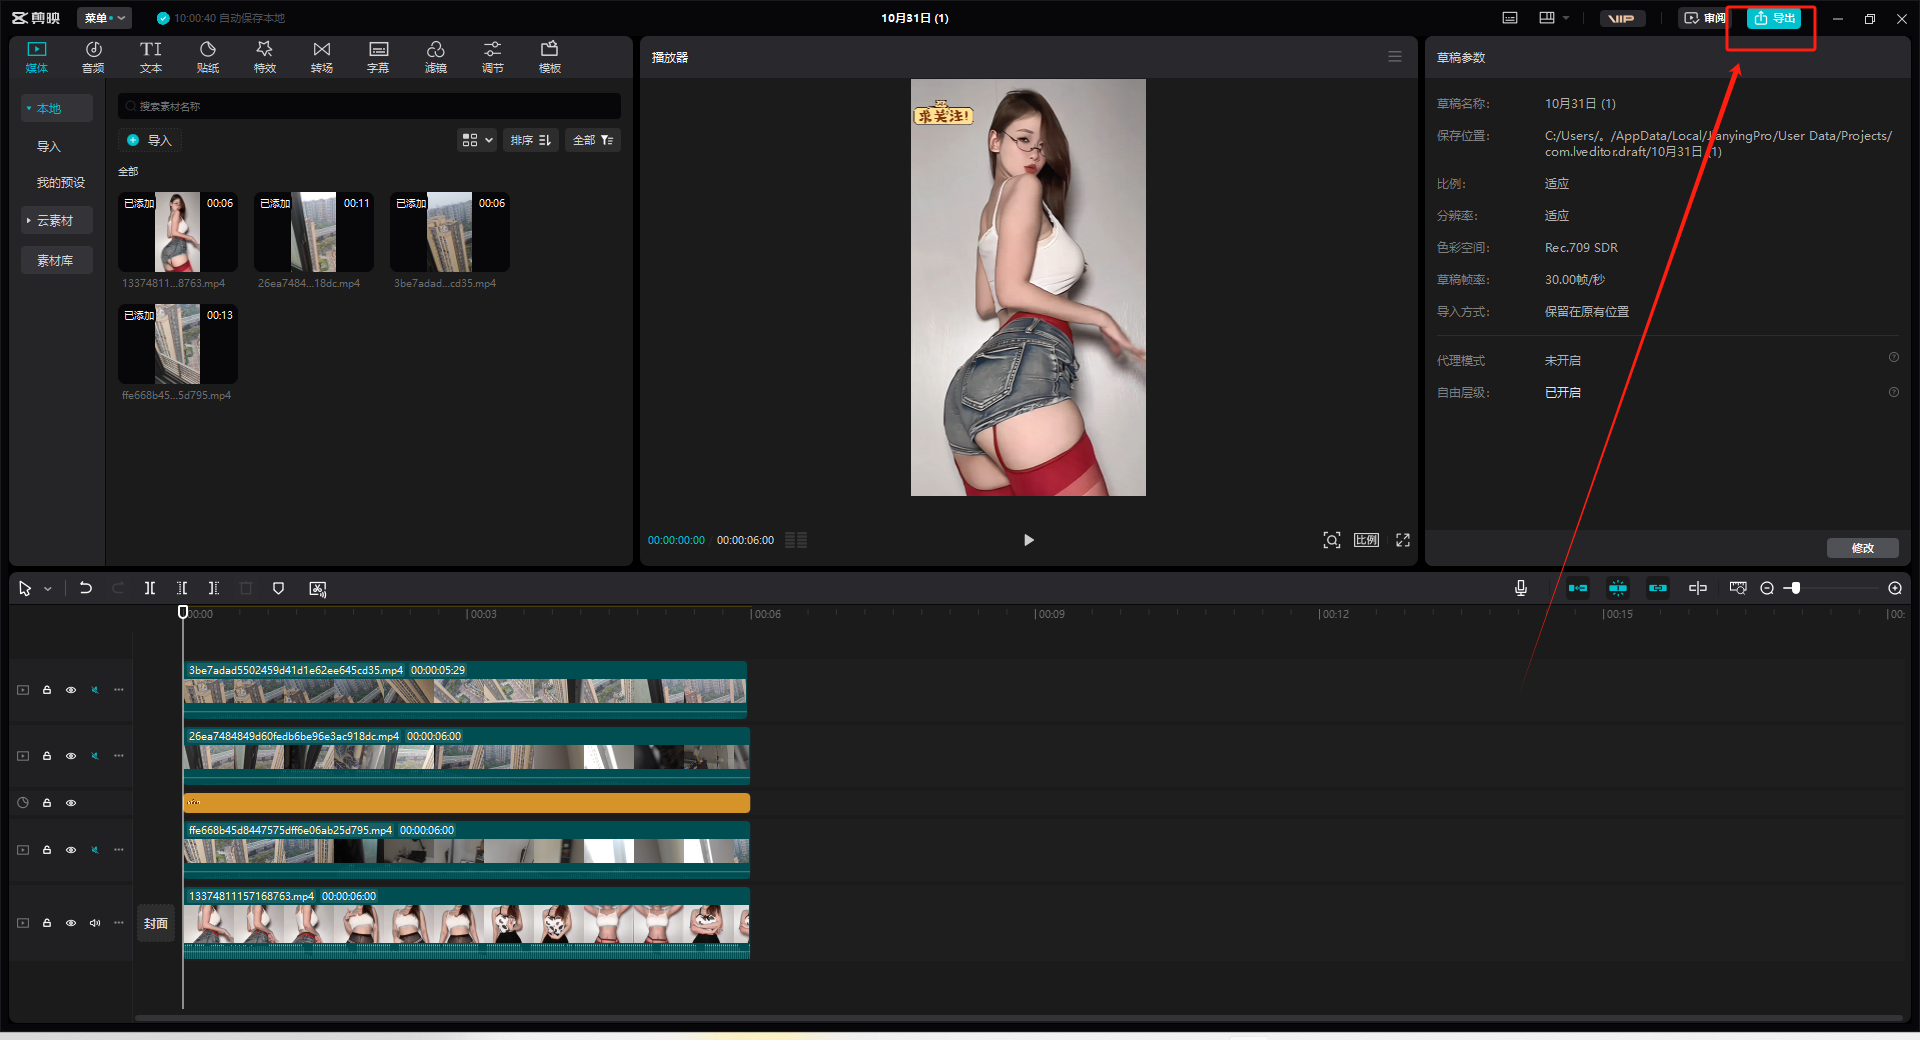Viewport: 1920px width, 1040px height.
Task: Select 导入 in the left sidebar
Action: (49, 146)
